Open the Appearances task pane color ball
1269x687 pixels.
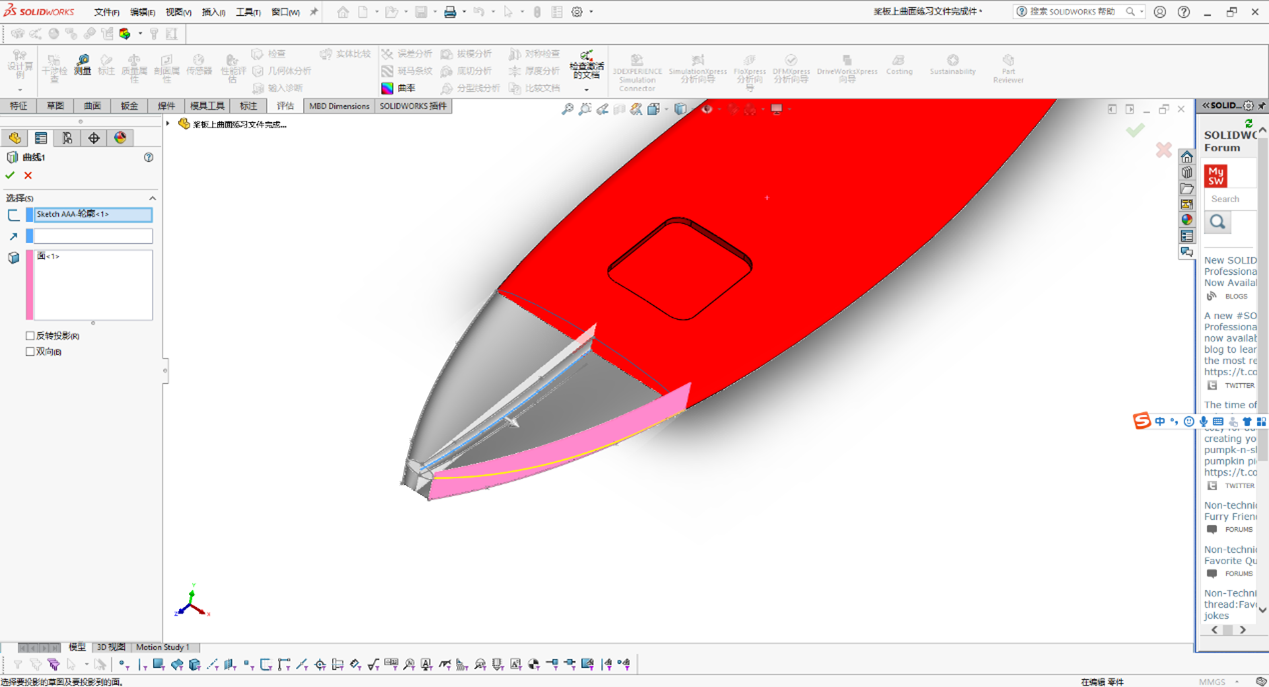click(x=1187, y=220)
